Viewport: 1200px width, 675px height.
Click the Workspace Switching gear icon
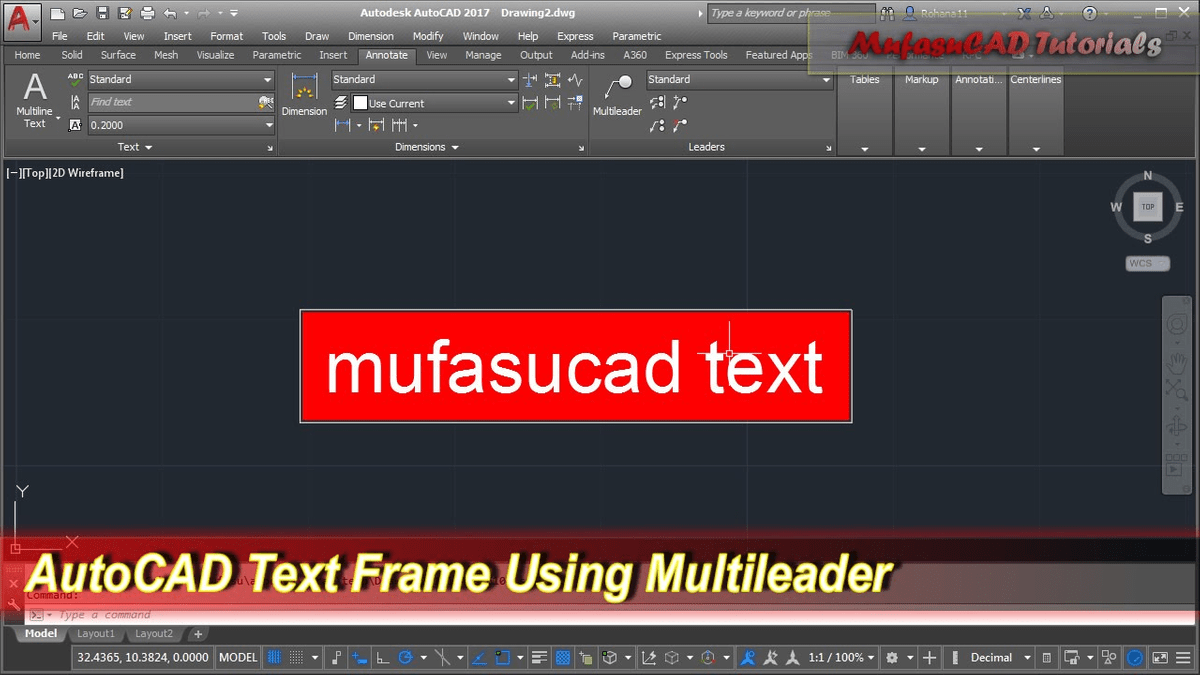[892, 658]
